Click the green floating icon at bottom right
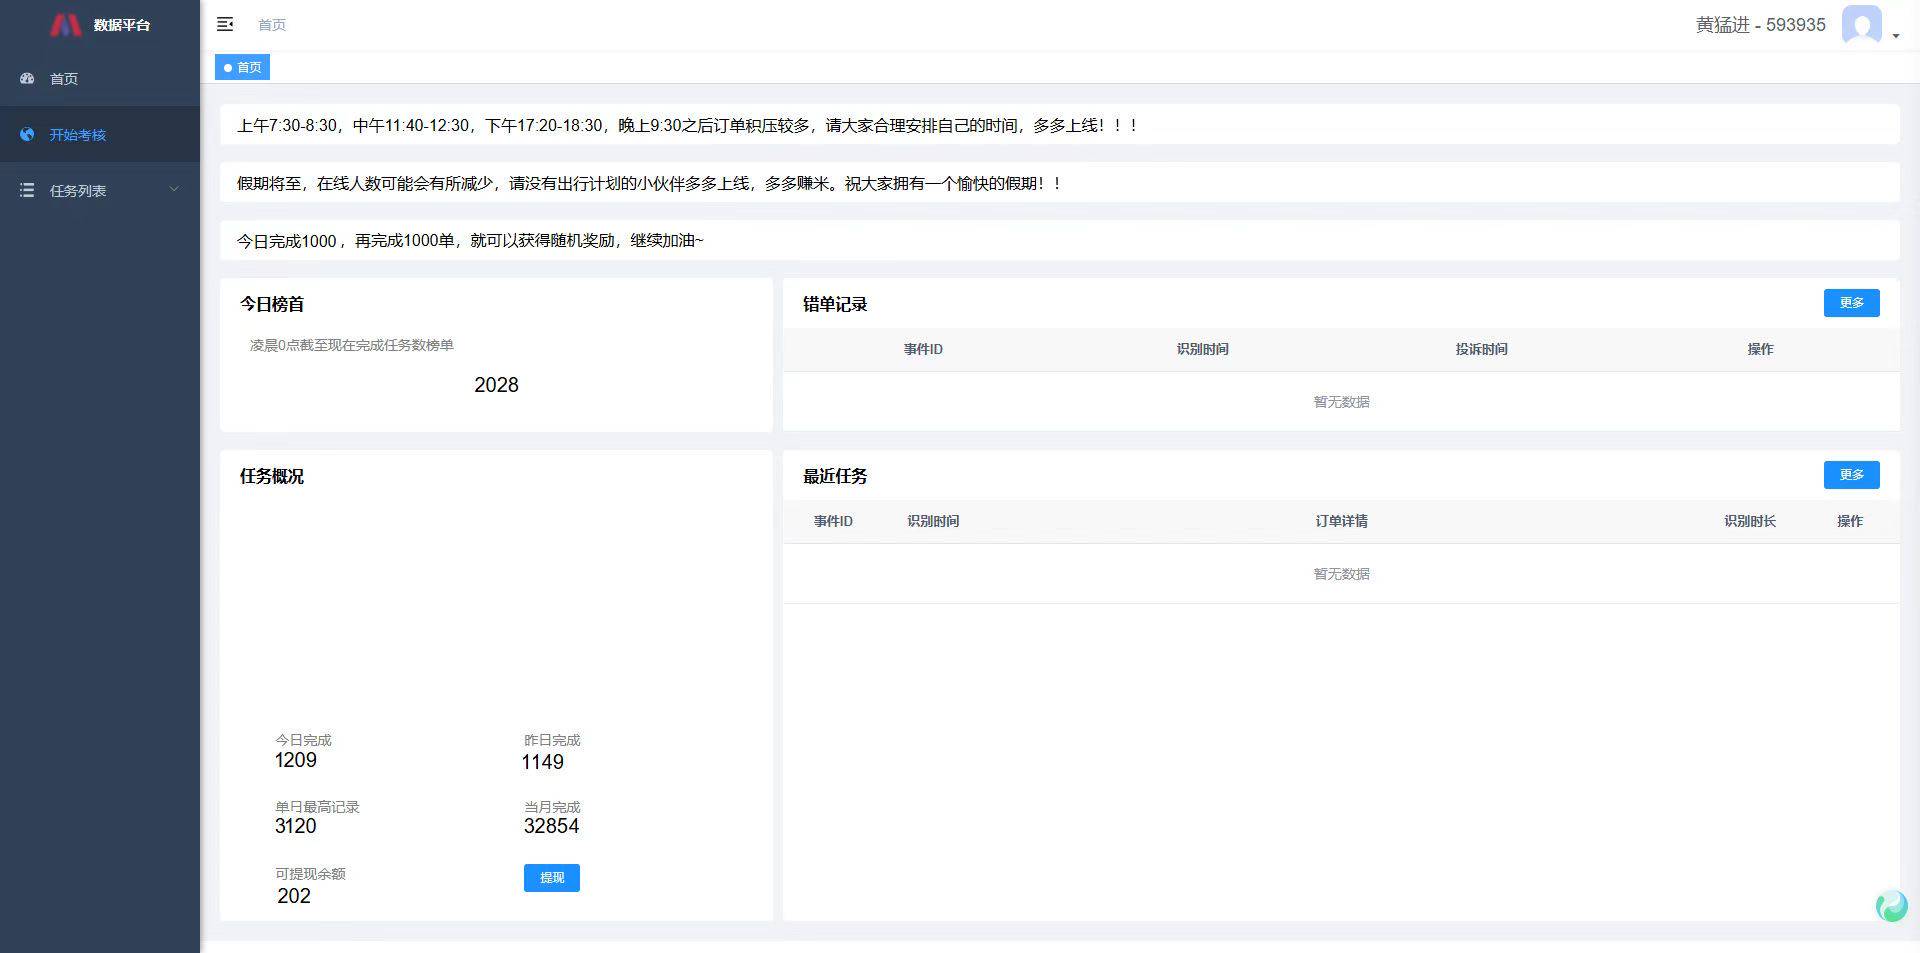The height and width of the screenshot is (953, 1920). point(1891,906)
